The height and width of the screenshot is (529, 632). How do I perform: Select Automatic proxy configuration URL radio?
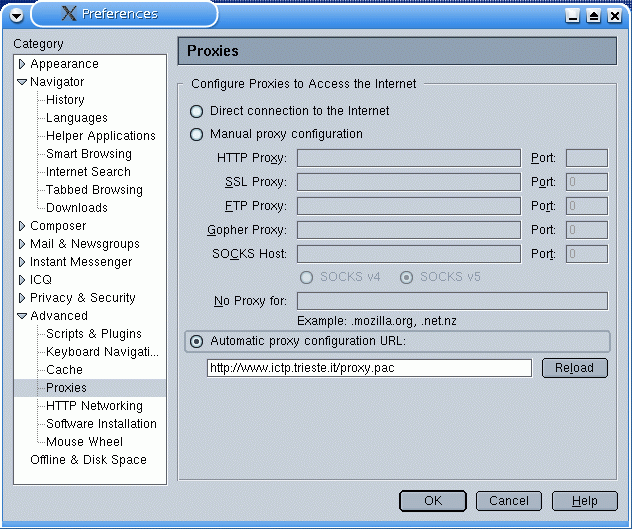click(197, 342)
